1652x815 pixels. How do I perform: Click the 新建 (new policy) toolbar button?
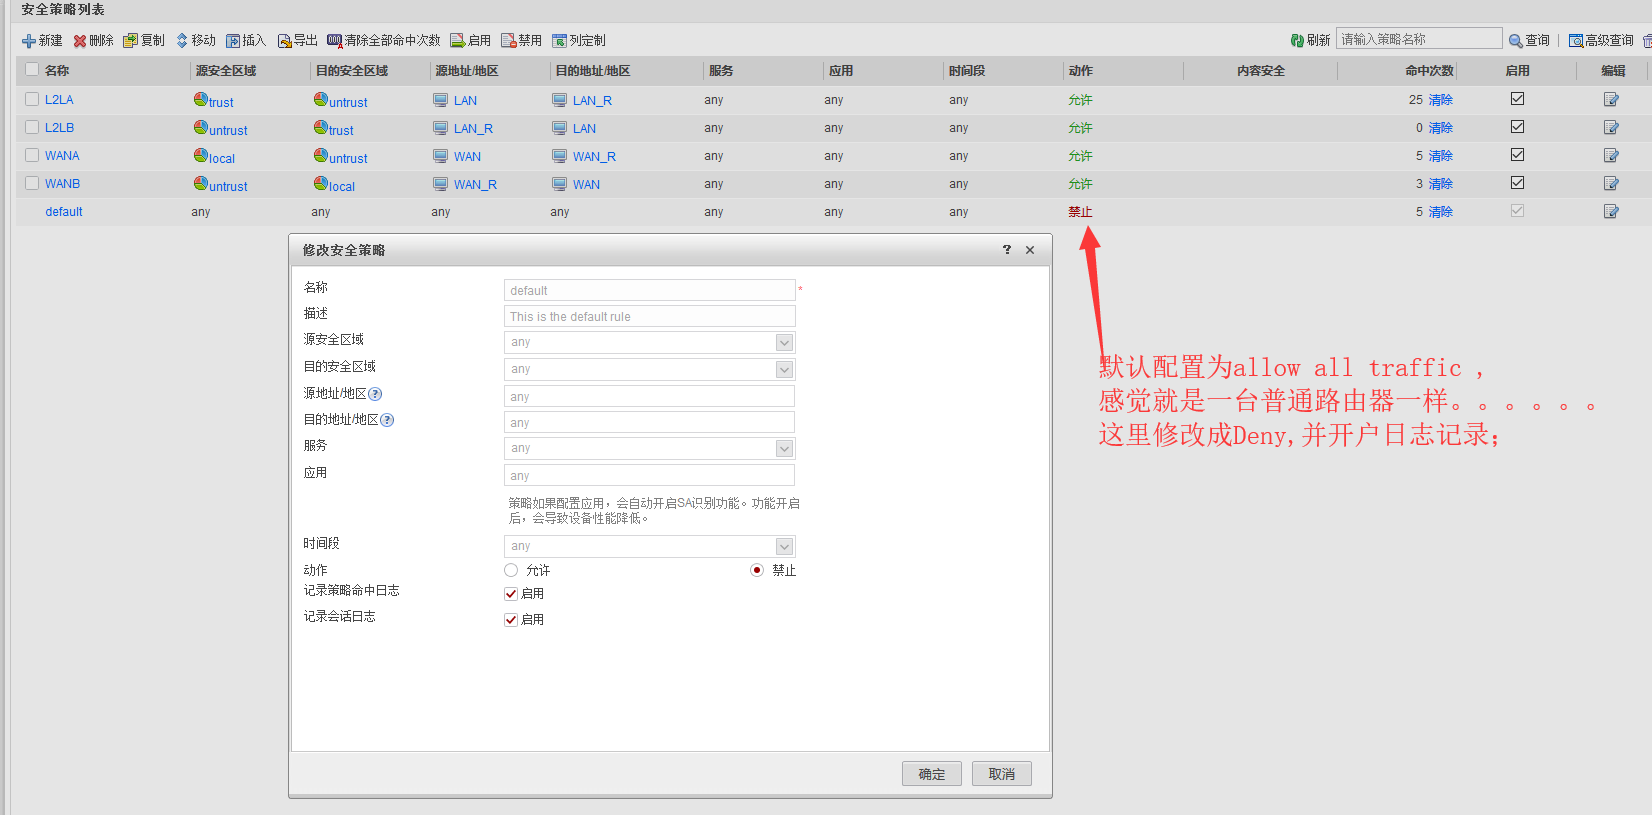(42, 41)
